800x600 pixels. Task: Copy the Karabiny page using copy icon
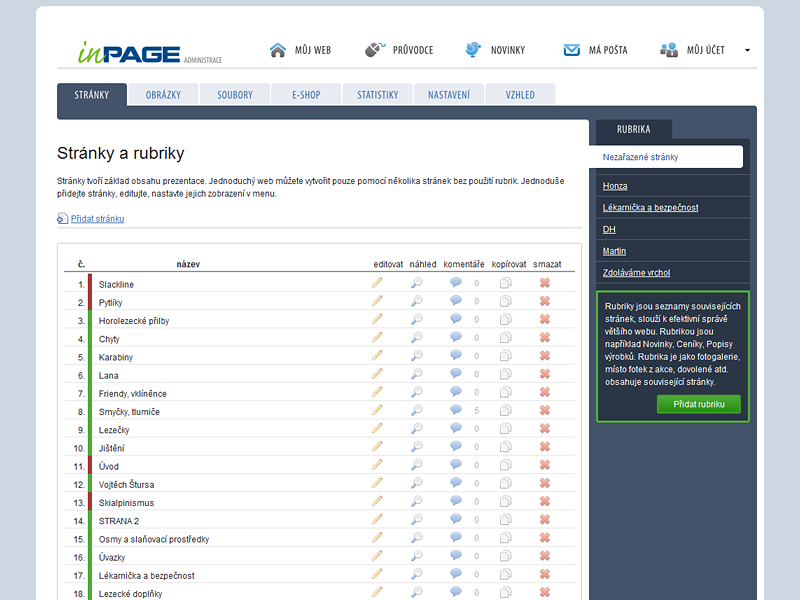pos(505,357)
